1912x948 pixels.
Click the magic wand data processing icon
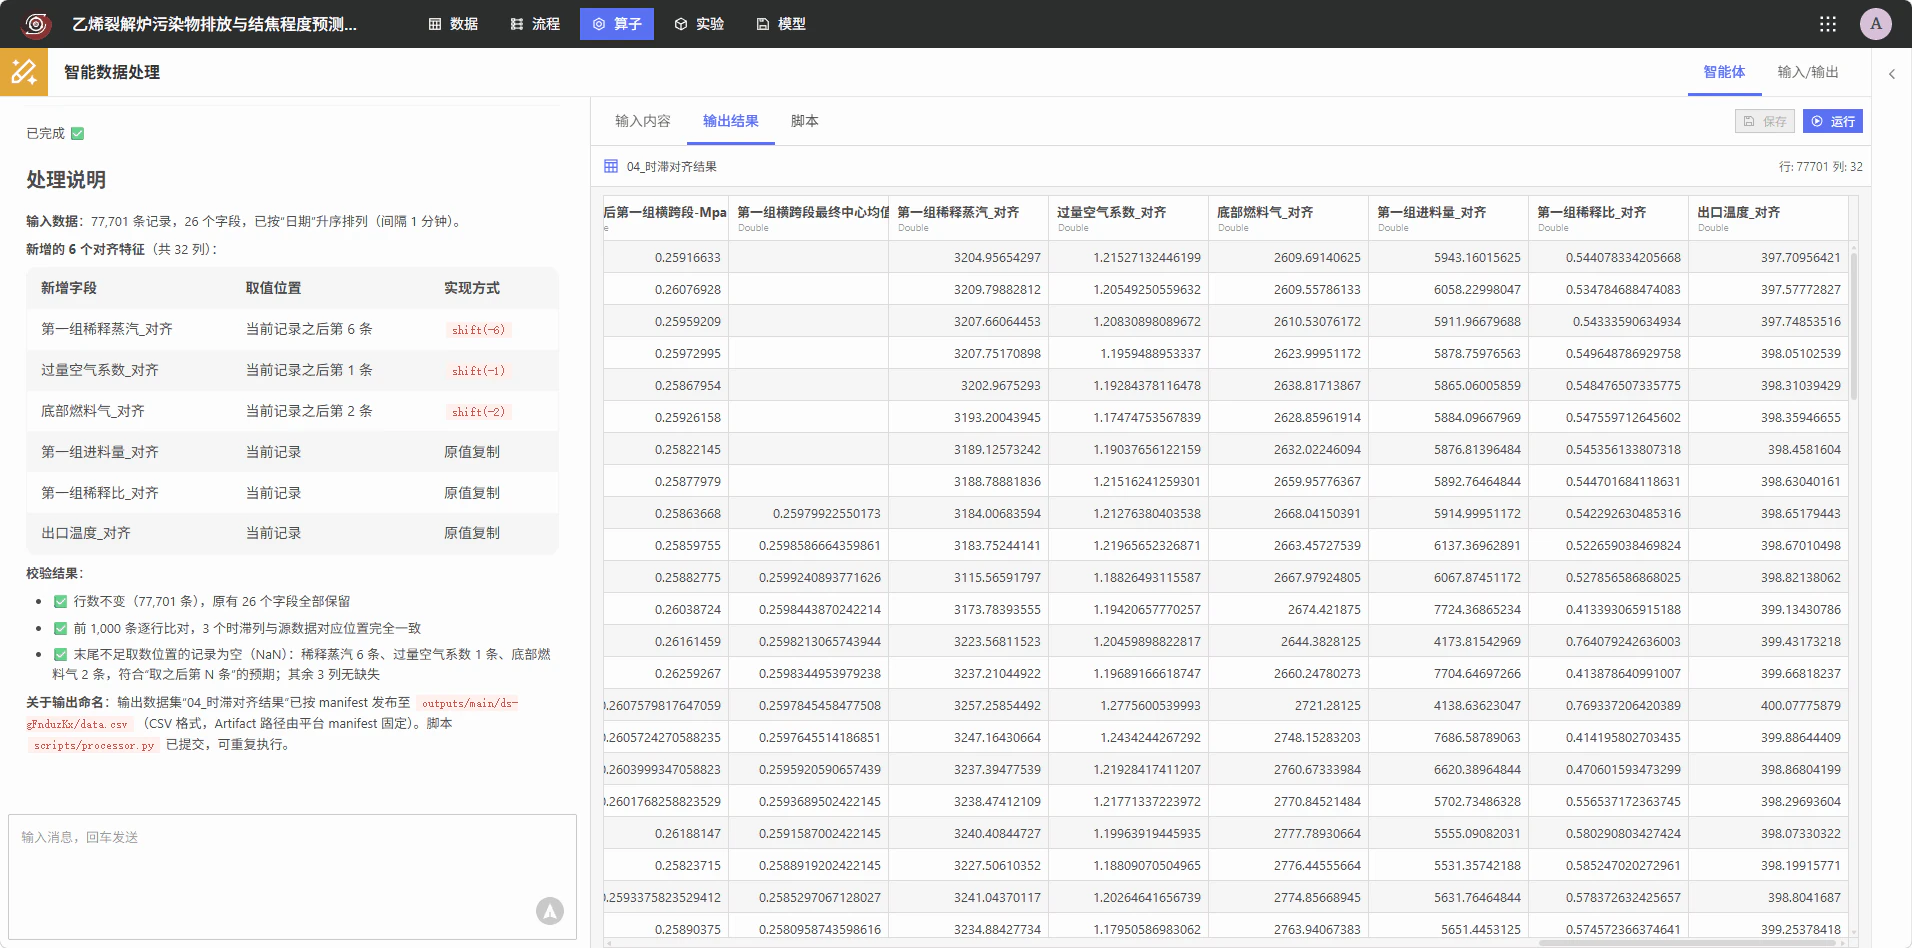[x=24, y=72]
